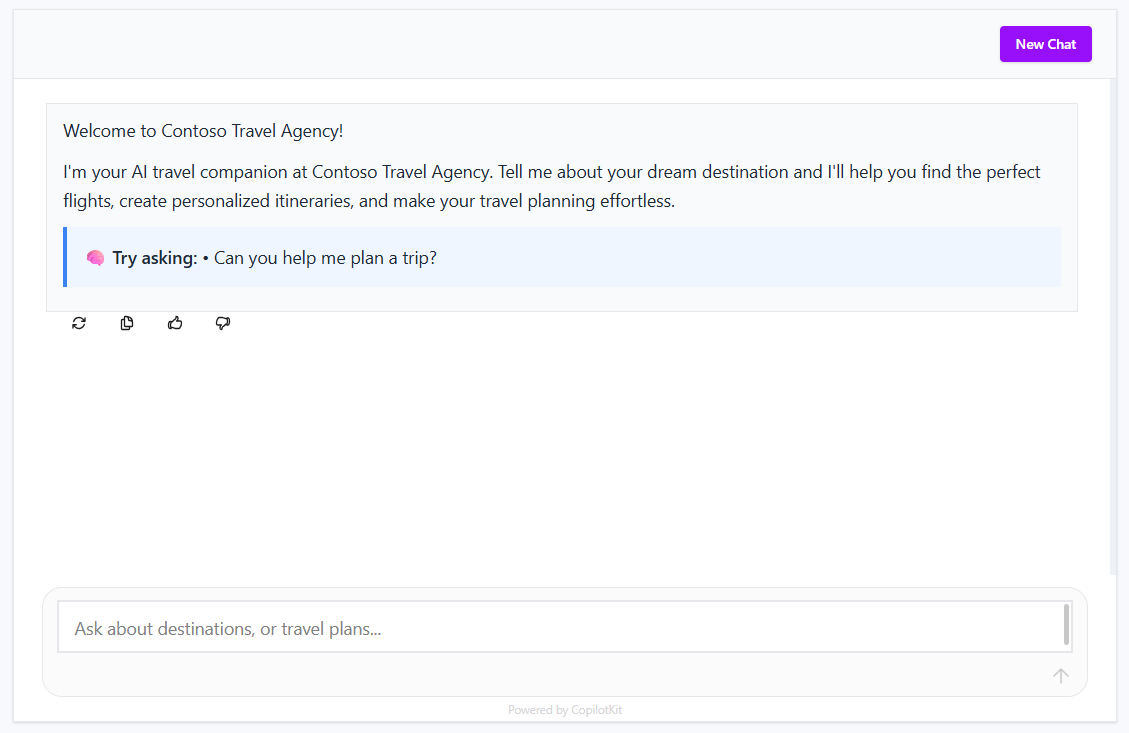Give the response a thumbs up
1129x733 pixels.
[175, 323]
